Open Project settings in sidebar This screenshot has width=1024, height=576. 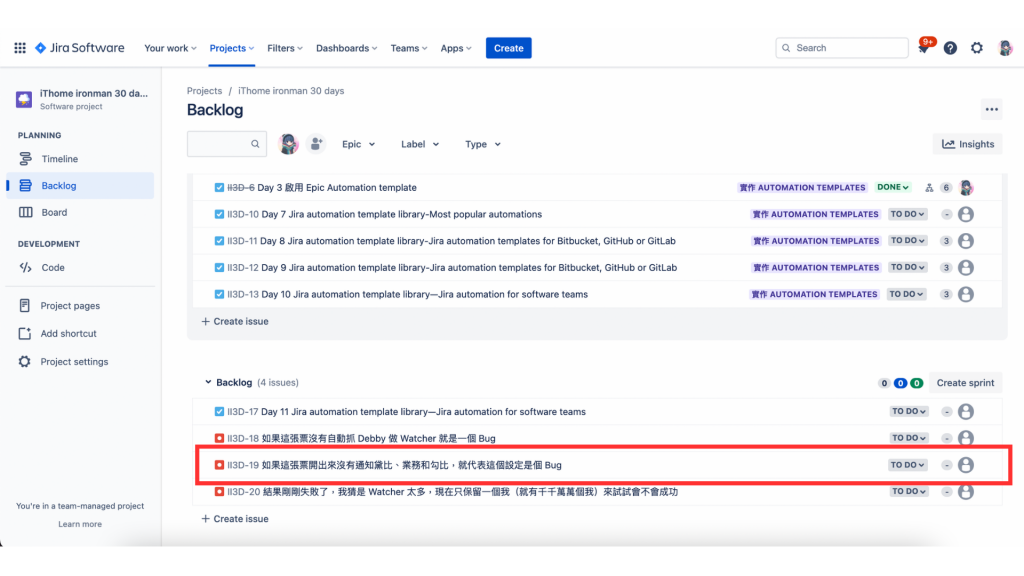coord(80,362)
